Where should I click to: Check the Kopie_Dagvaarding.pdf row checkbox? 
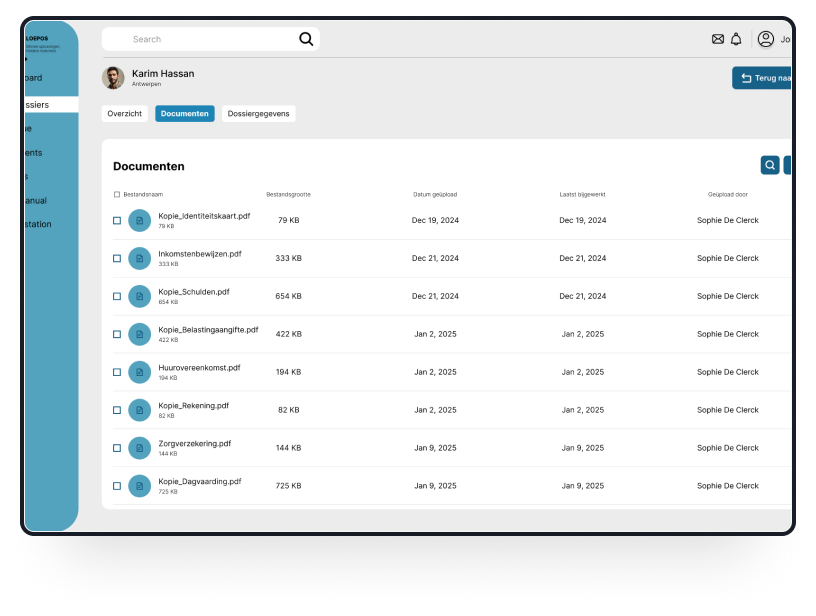tap(117, 486)
